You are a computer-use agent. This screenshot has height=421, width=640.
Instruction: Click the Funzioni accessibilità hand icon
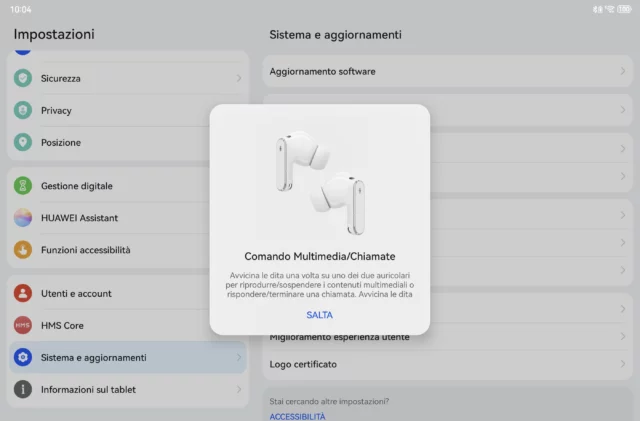[x=23, y=250]
